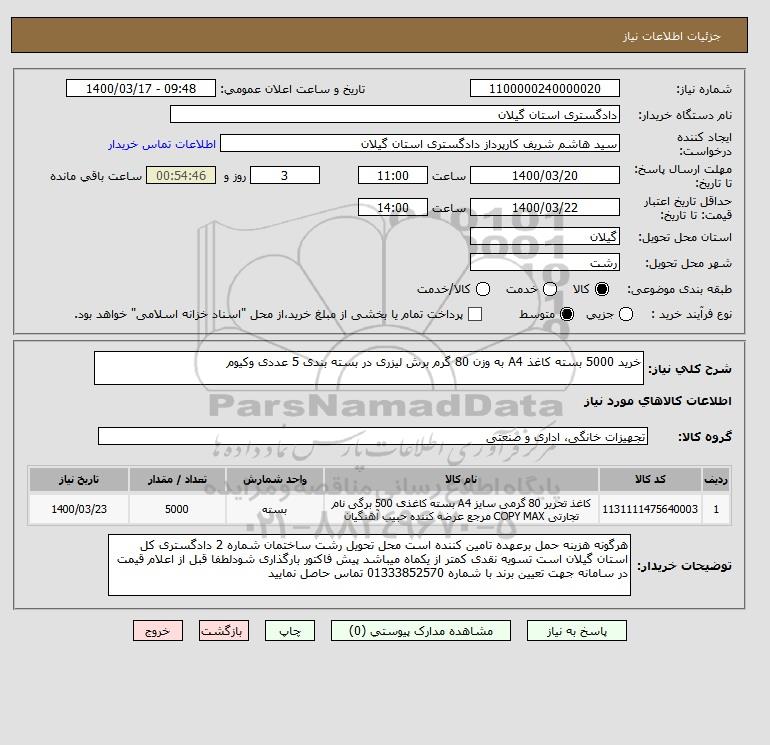The image size is (770, 745).
Task: Click the نام کالا column header
Action: click(x=461, y=479)
